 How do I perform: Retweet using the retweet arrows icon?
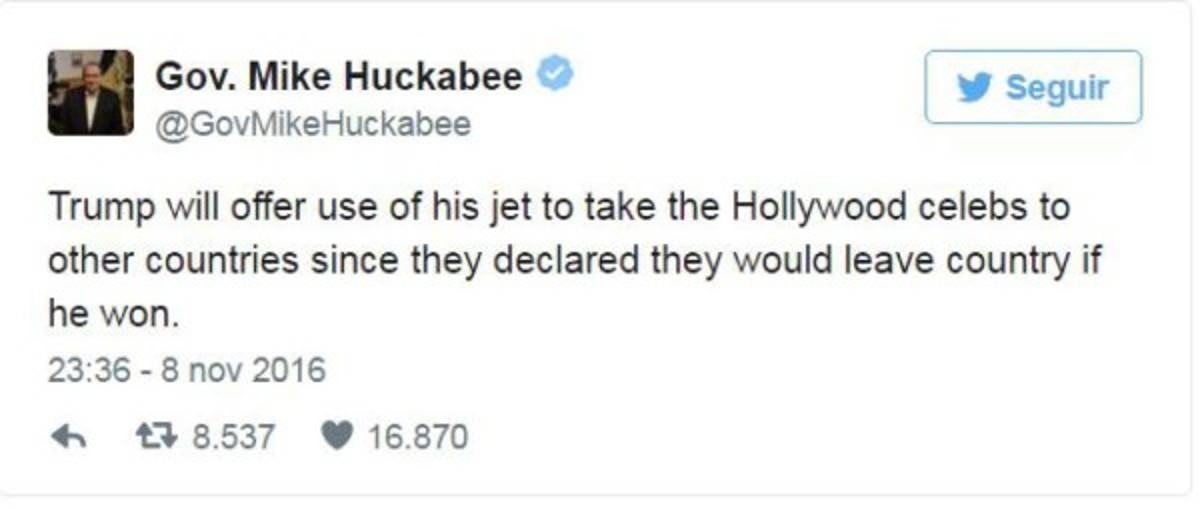pyautogui.click(x=154, y=437)
